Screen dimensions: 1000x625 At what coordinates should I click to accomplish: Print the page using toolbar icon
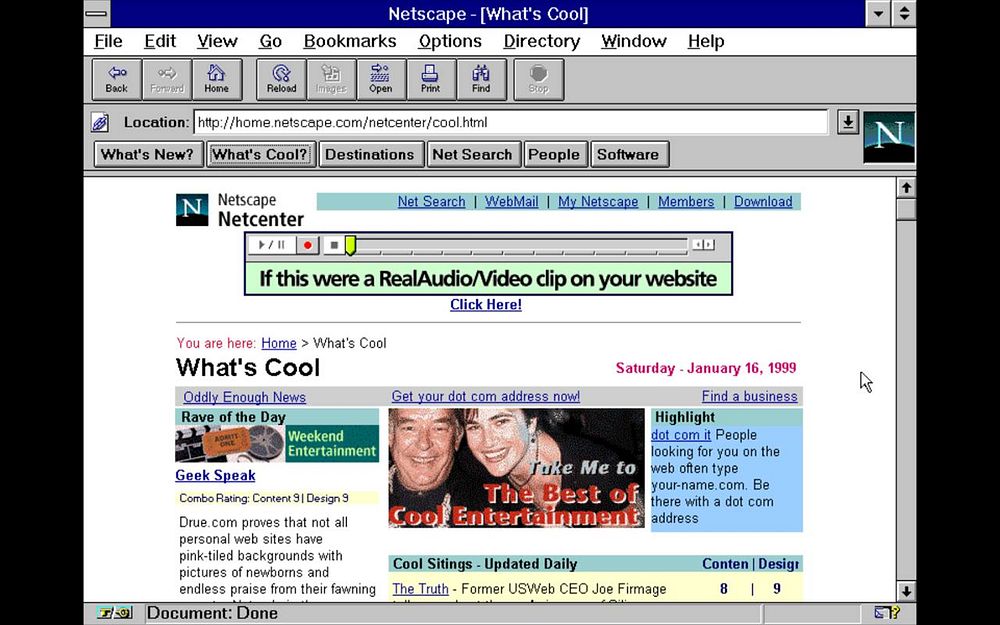(430, 80)
